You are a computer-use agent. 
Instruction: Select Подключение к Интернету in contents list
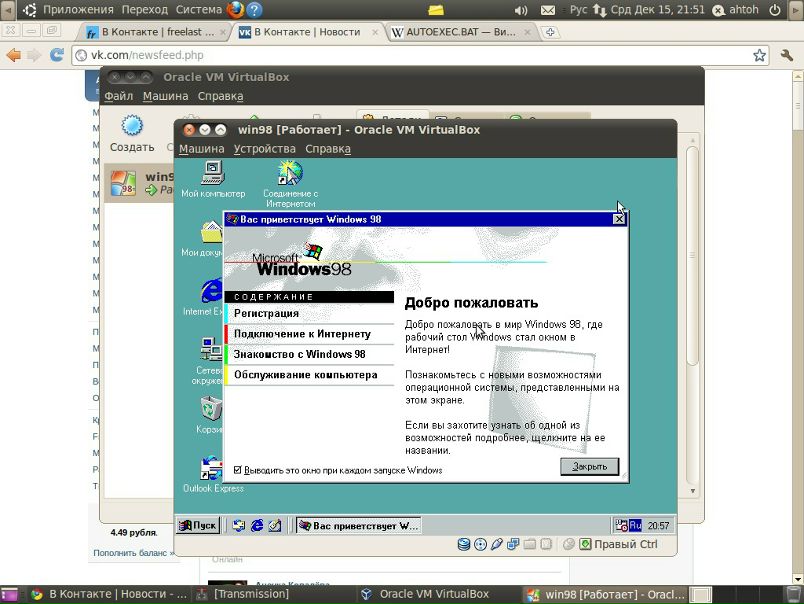click(x=302, y=334)
